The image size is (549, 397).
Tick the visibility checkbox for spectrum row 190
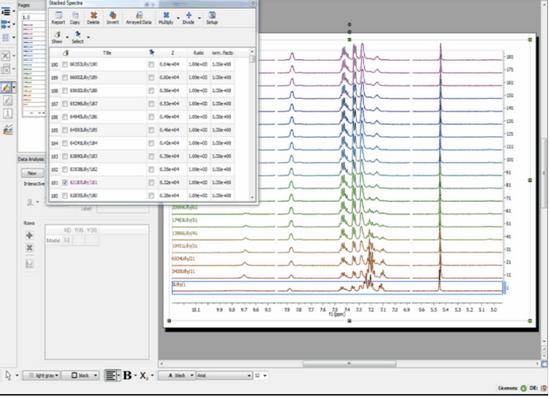tap(65, 64)
